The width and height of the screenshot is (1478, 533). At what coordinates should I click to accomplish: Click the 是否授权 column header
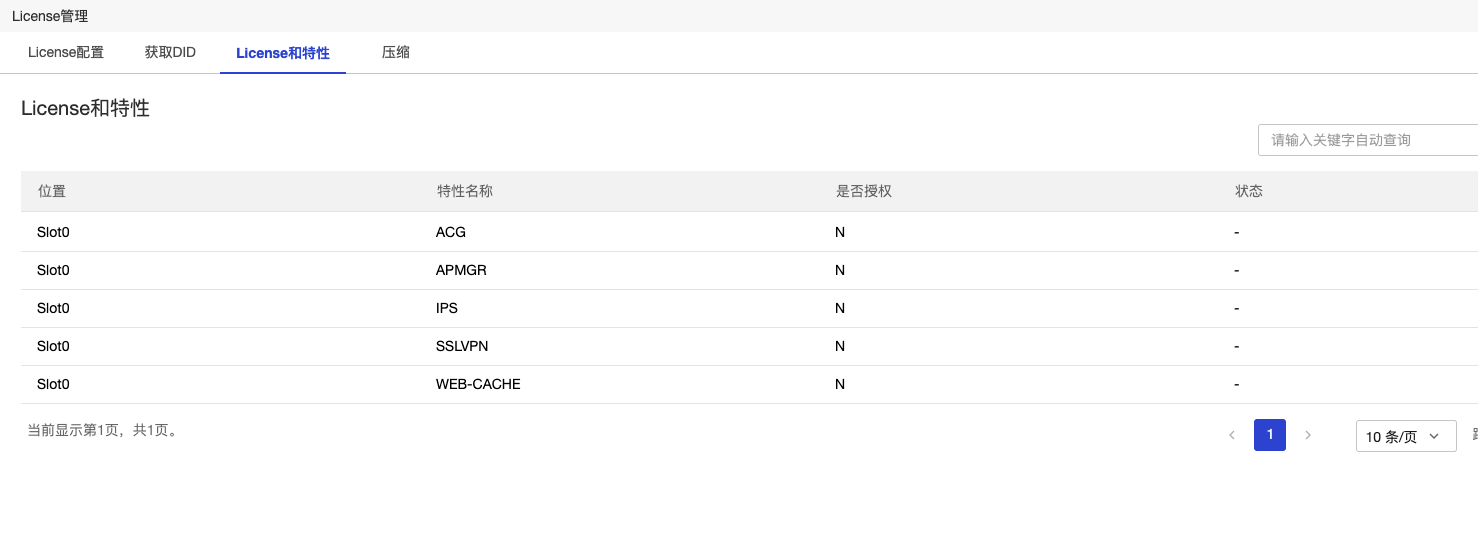click(x=863, y=191)
